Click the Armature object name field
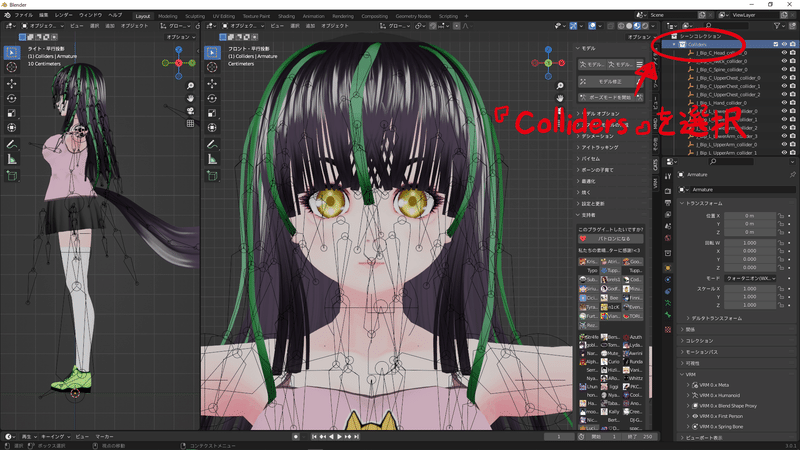 click(743, 189)
